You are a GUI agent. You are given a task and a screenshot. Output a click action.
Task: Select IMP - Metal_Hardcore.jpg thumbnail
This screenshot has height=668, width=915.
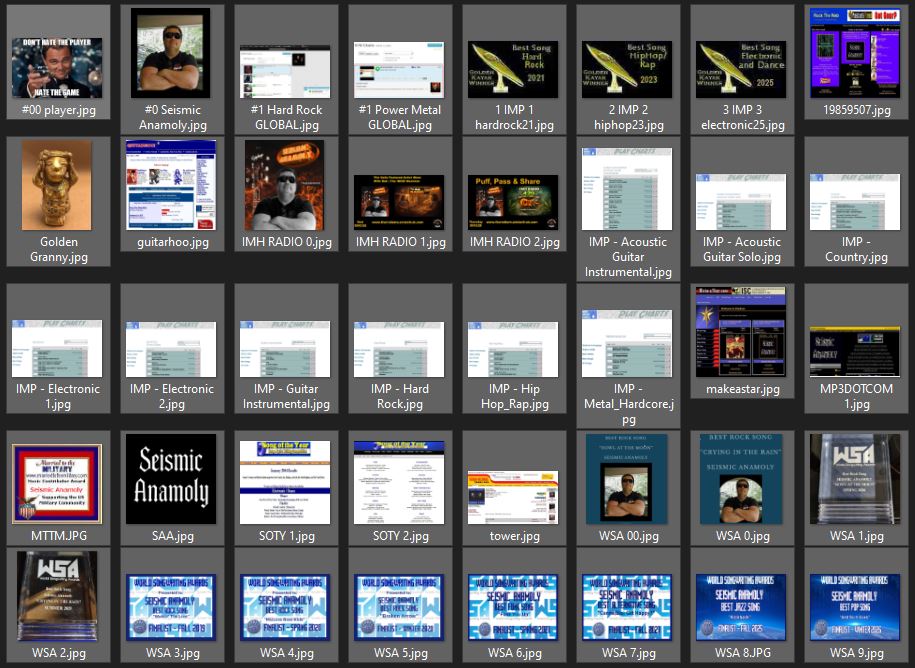[627, 344]
